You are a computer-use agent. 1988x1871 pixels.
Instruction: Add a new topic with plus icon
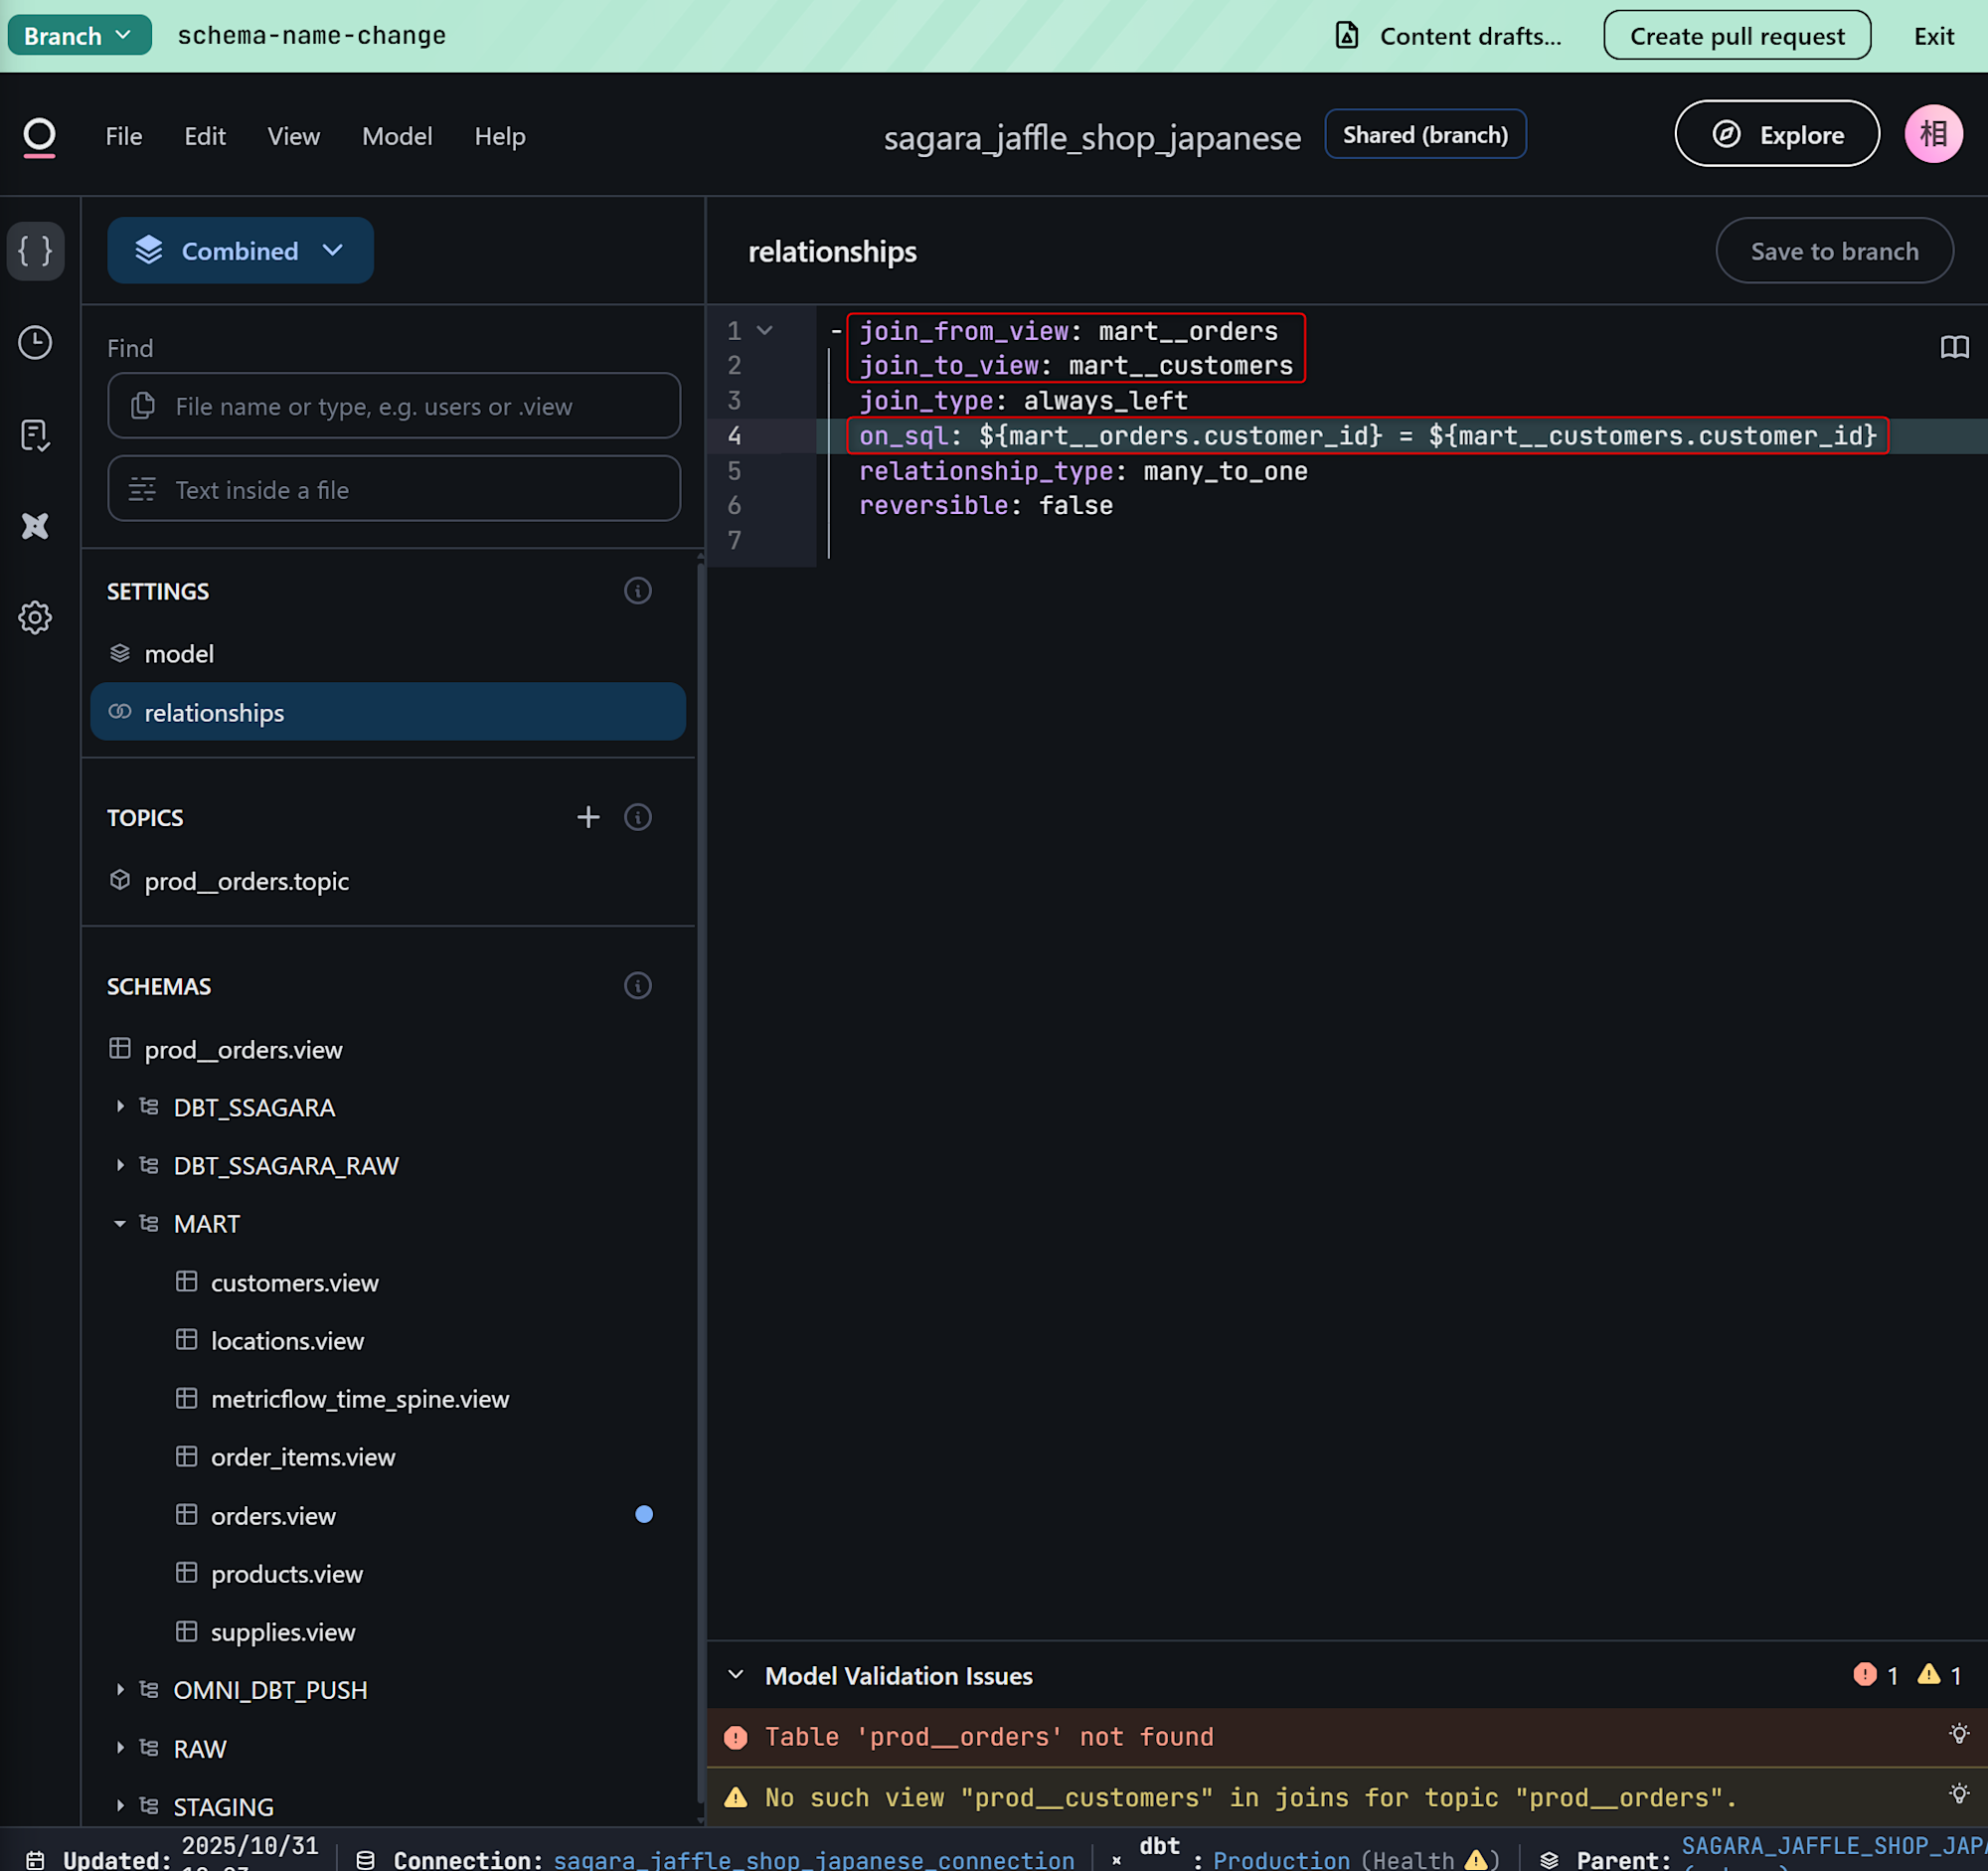pos(588,817)
